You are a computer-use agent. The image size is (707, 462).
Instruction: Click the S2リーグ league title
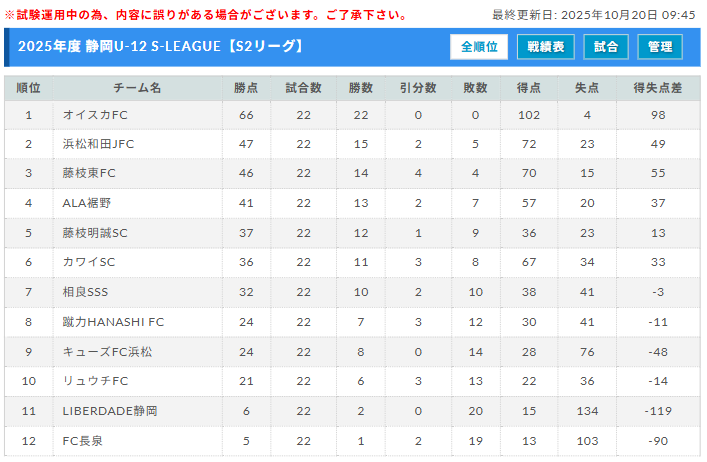[x=160, y=47]
